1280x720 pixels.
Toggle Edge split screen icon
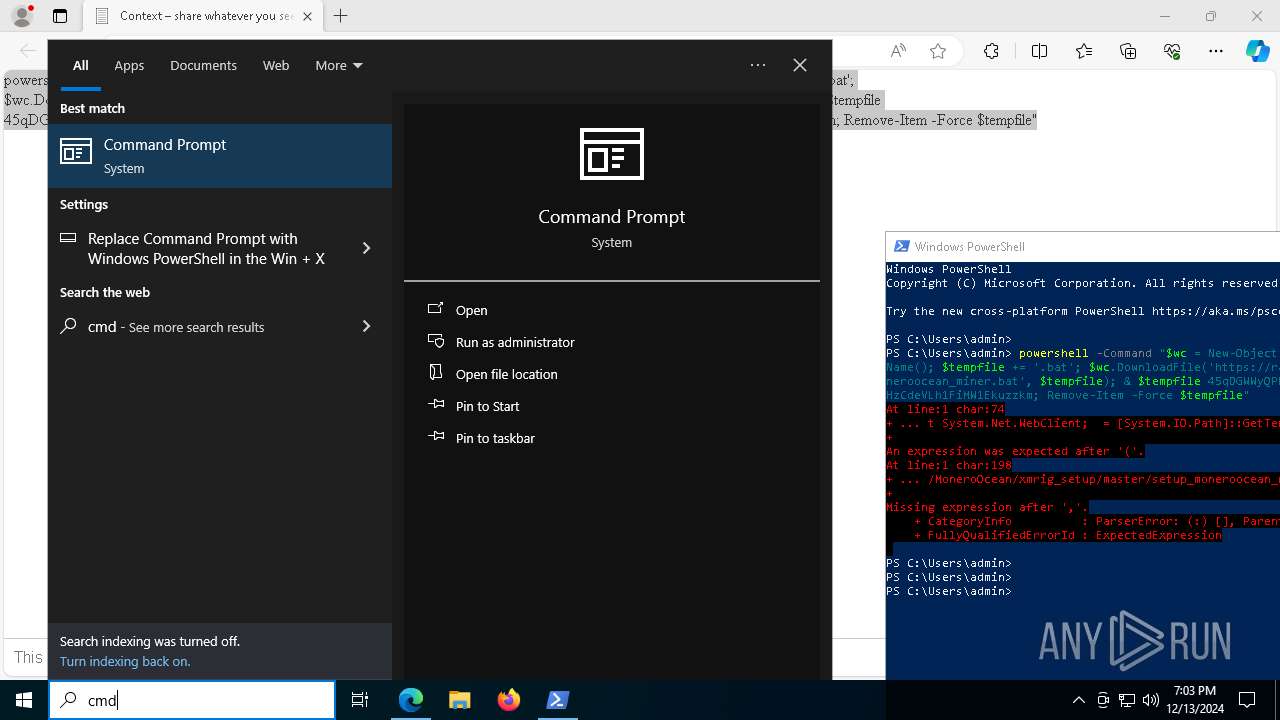coord(1039,51)
